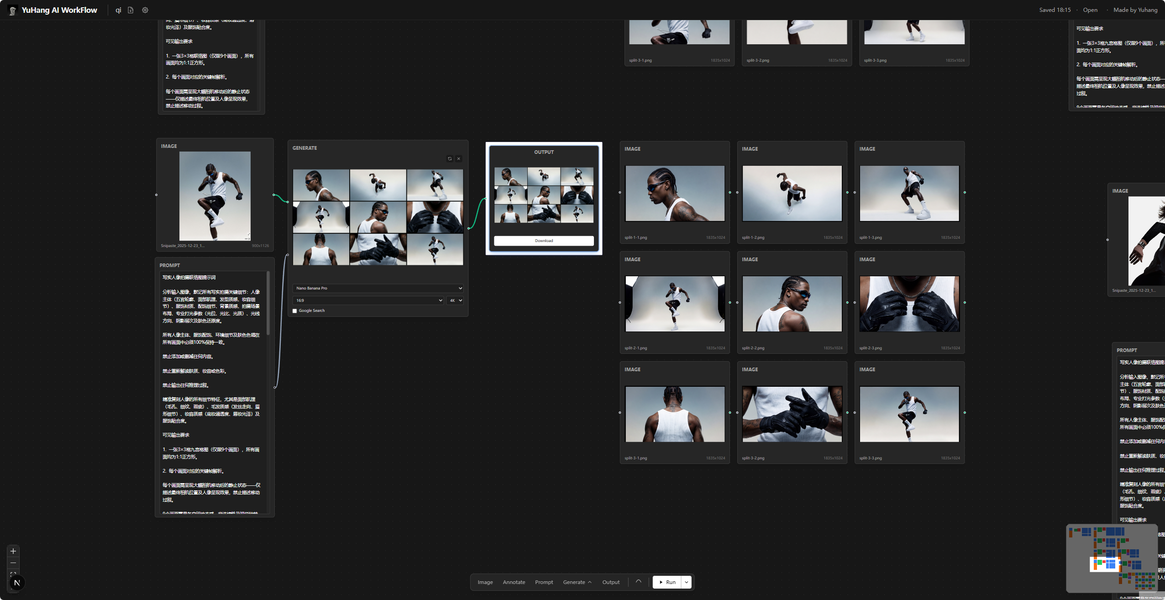Close the Generate node with X icon
The image size is (1165, 600).
458,159
